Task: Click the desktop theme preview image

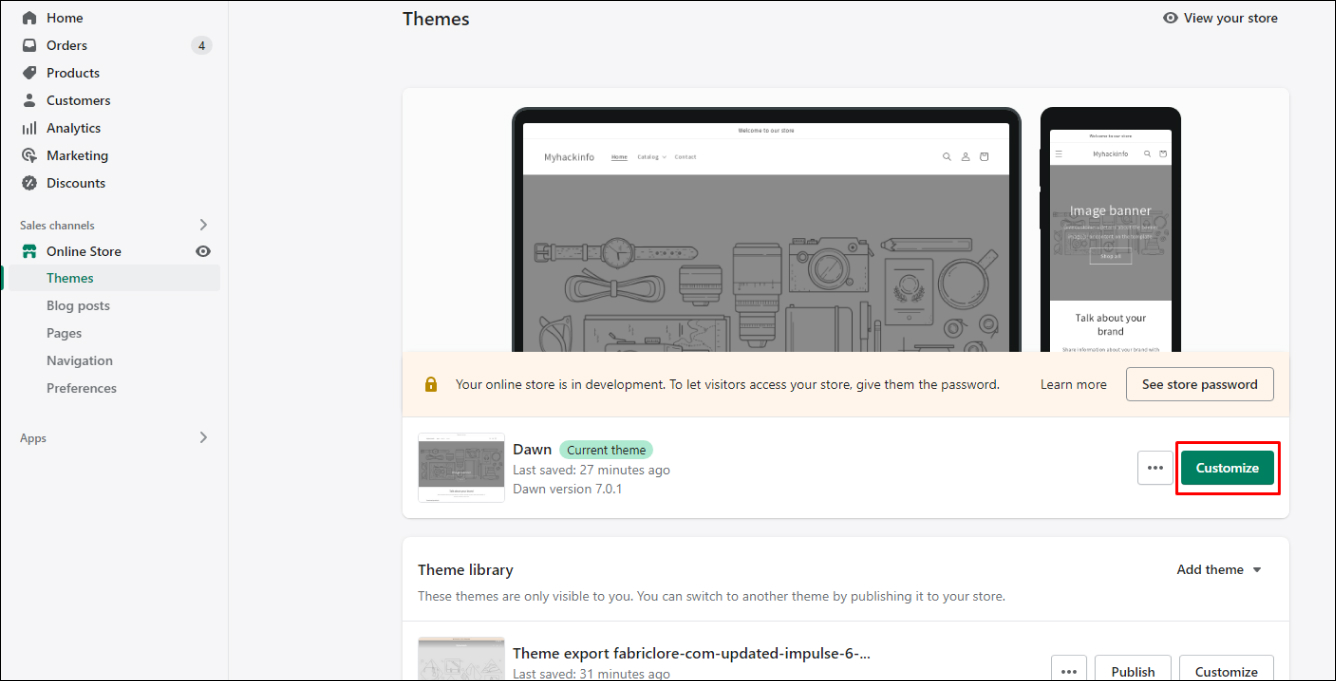Action: pos(766,230)
